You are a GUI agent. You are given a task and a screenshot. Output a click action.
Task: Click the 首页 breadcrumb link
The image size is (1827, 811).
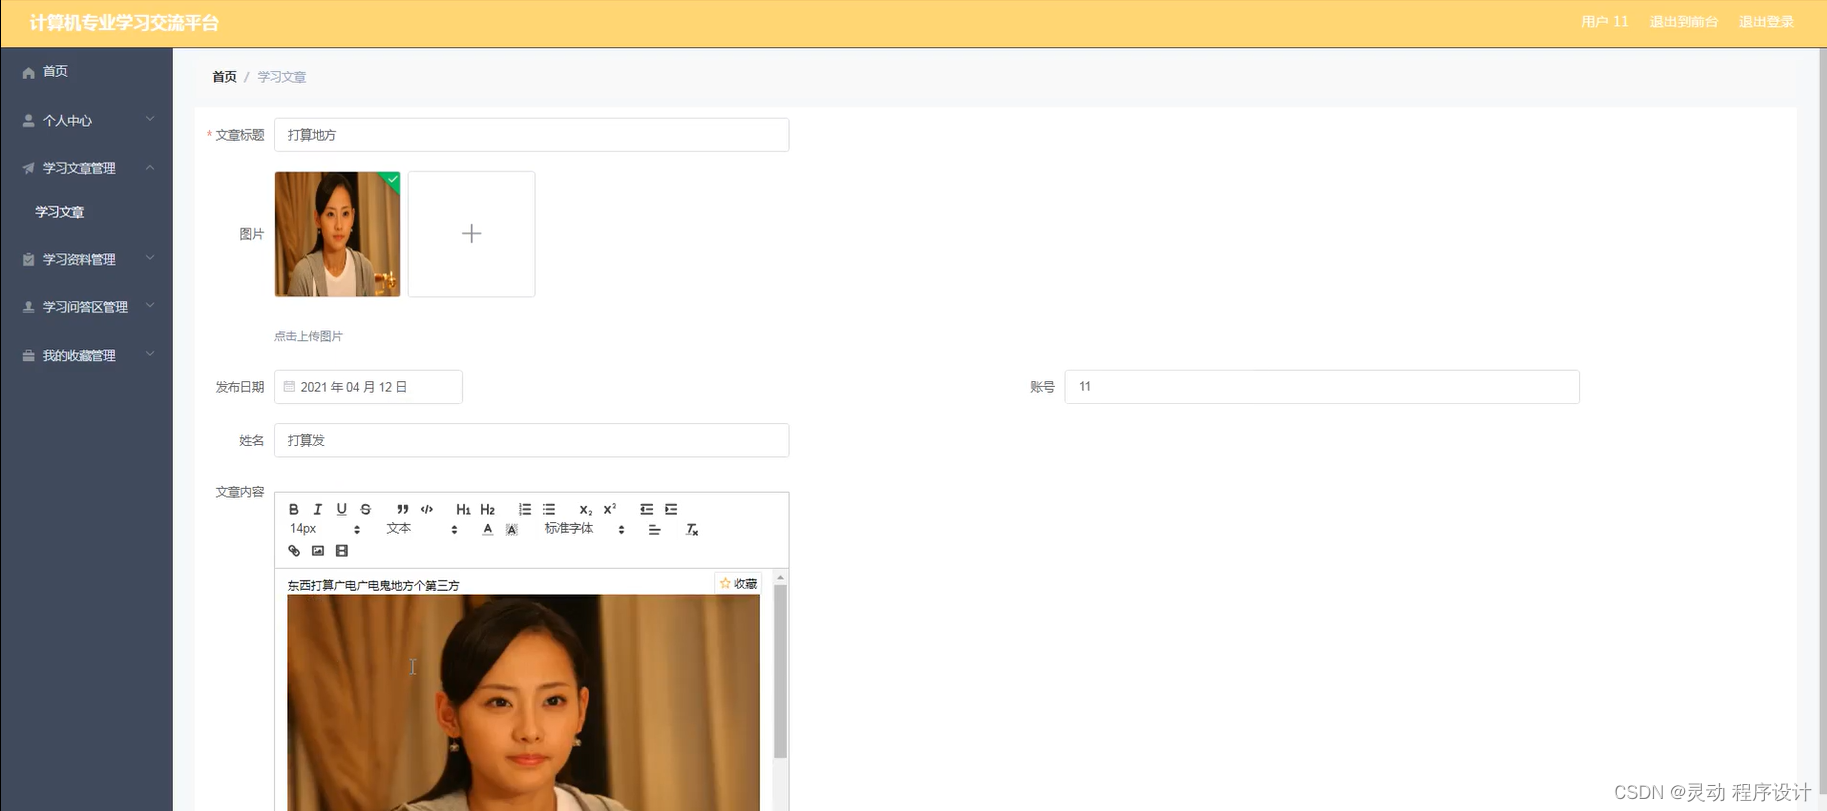click(224, 77)
